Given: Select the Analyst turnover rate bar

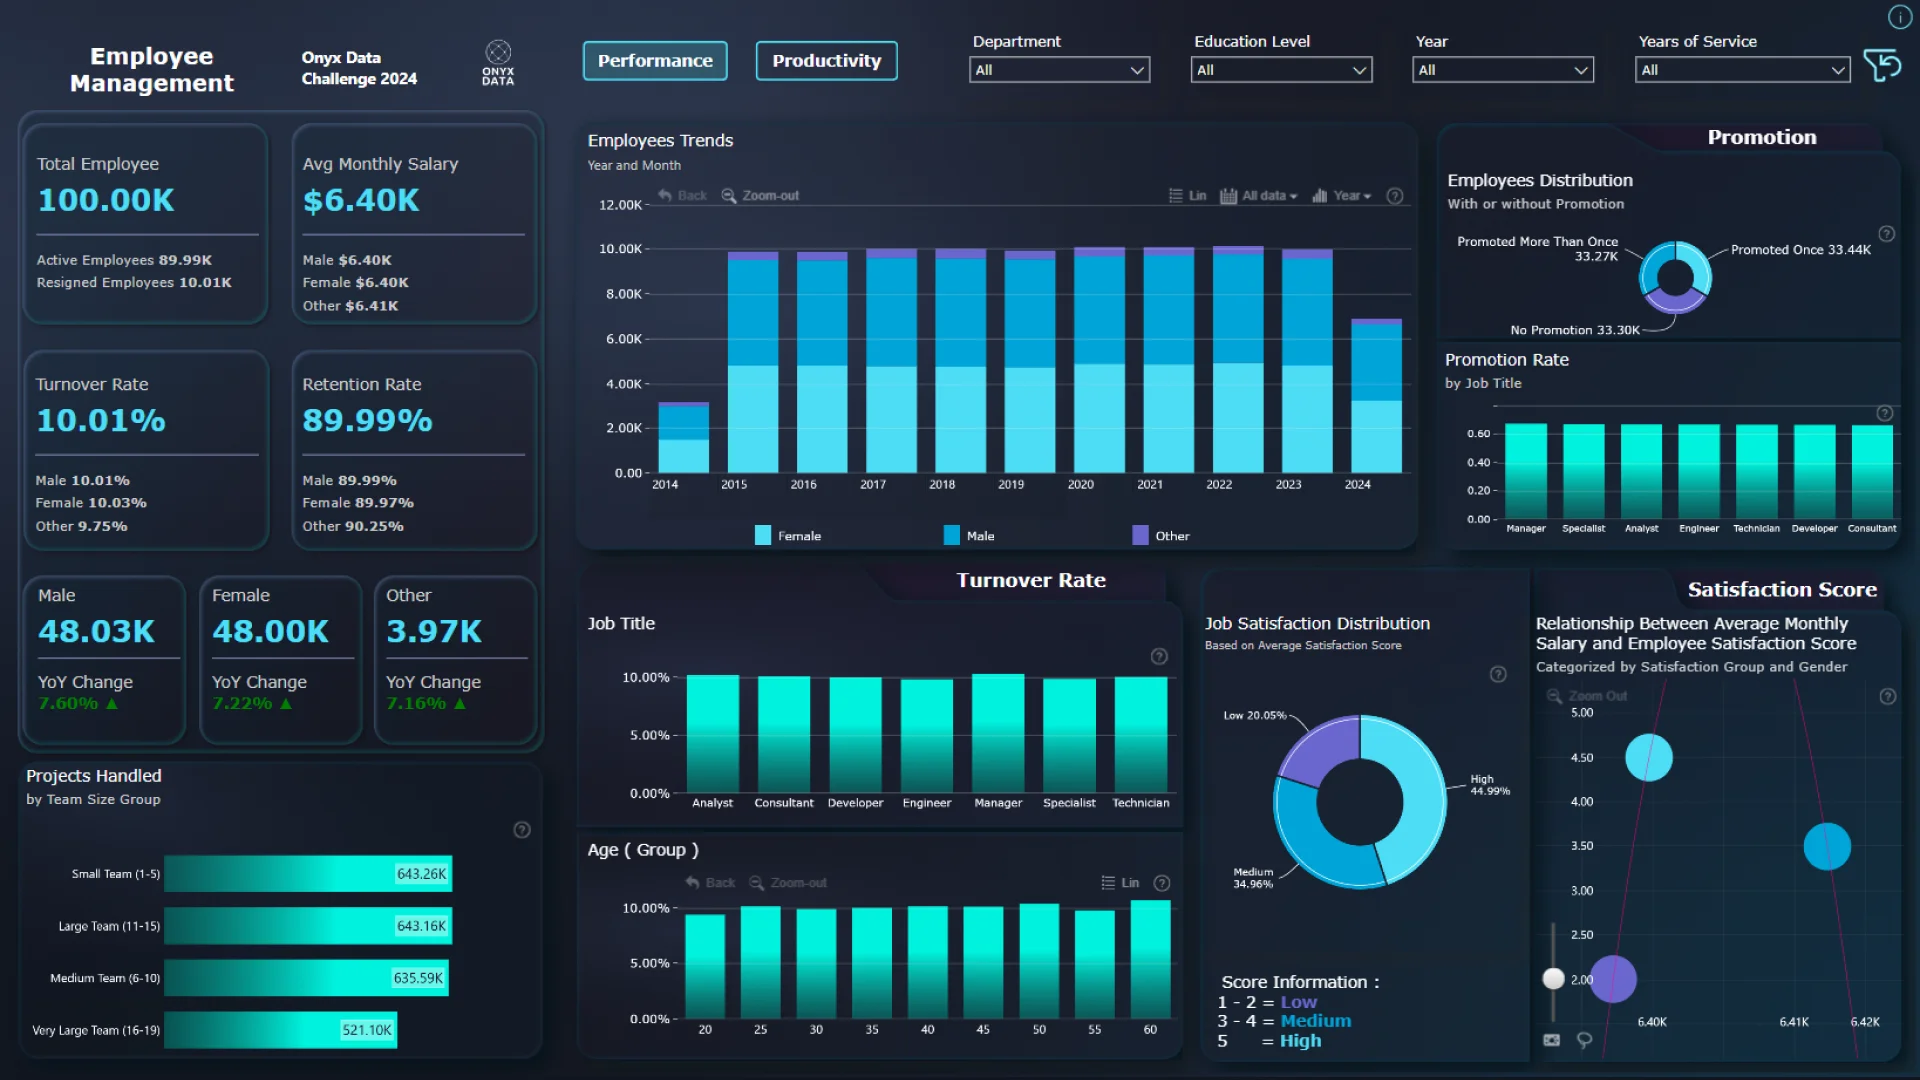Looking at the screenshot, I should pos(713,734).
